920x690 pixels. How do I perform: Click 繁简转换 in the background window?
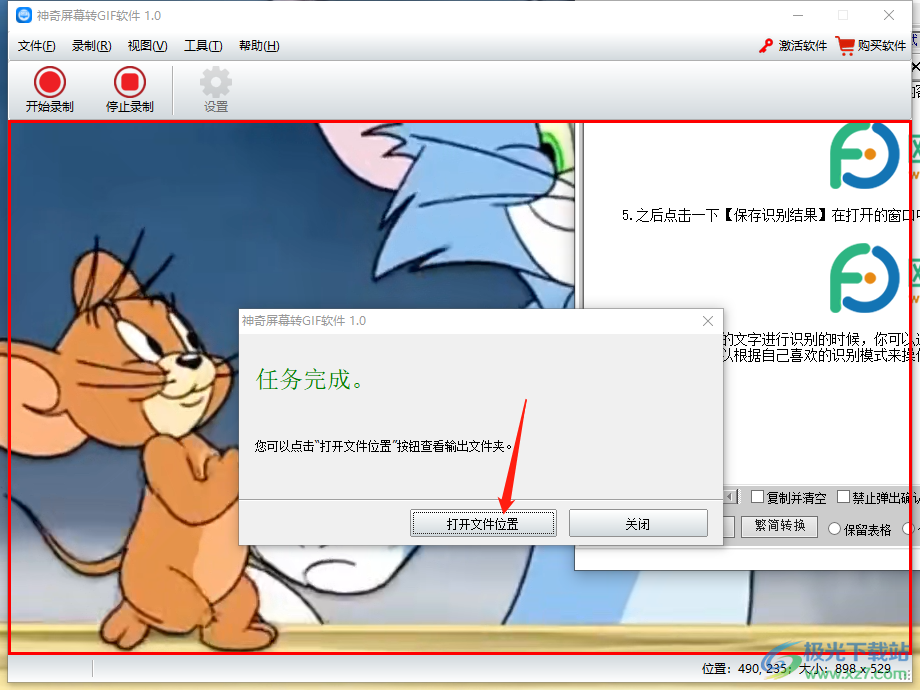(x=779, y=526)
